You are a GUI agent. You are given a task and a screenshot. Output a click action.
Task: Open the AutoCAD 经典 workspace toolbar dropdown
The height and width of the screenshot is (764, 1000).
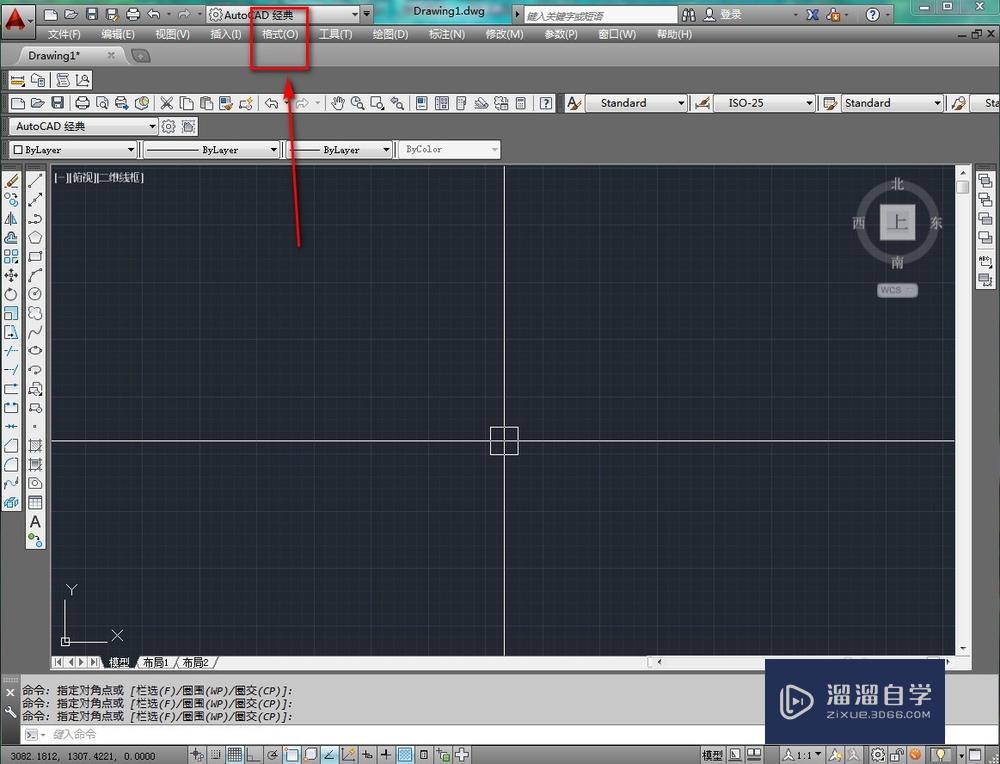tap(84, 126)
